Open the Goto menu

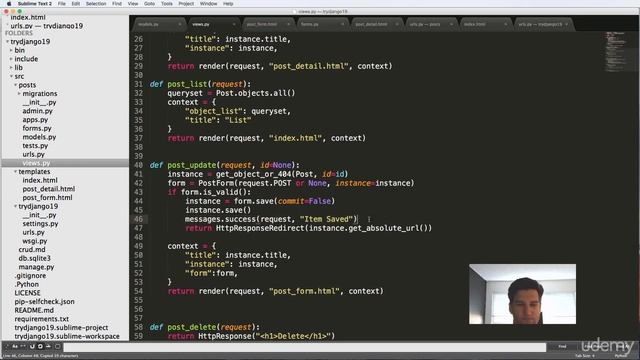(149, 4)
